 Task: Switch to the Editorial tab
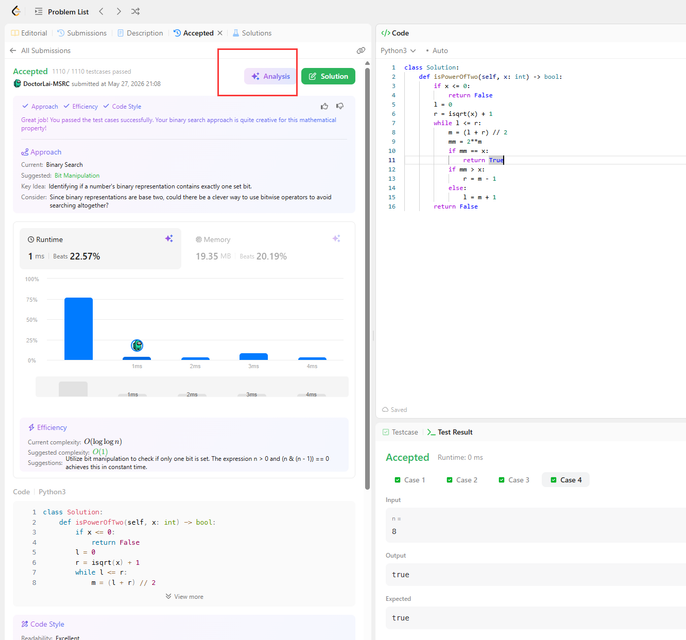(x=29, y=33)
